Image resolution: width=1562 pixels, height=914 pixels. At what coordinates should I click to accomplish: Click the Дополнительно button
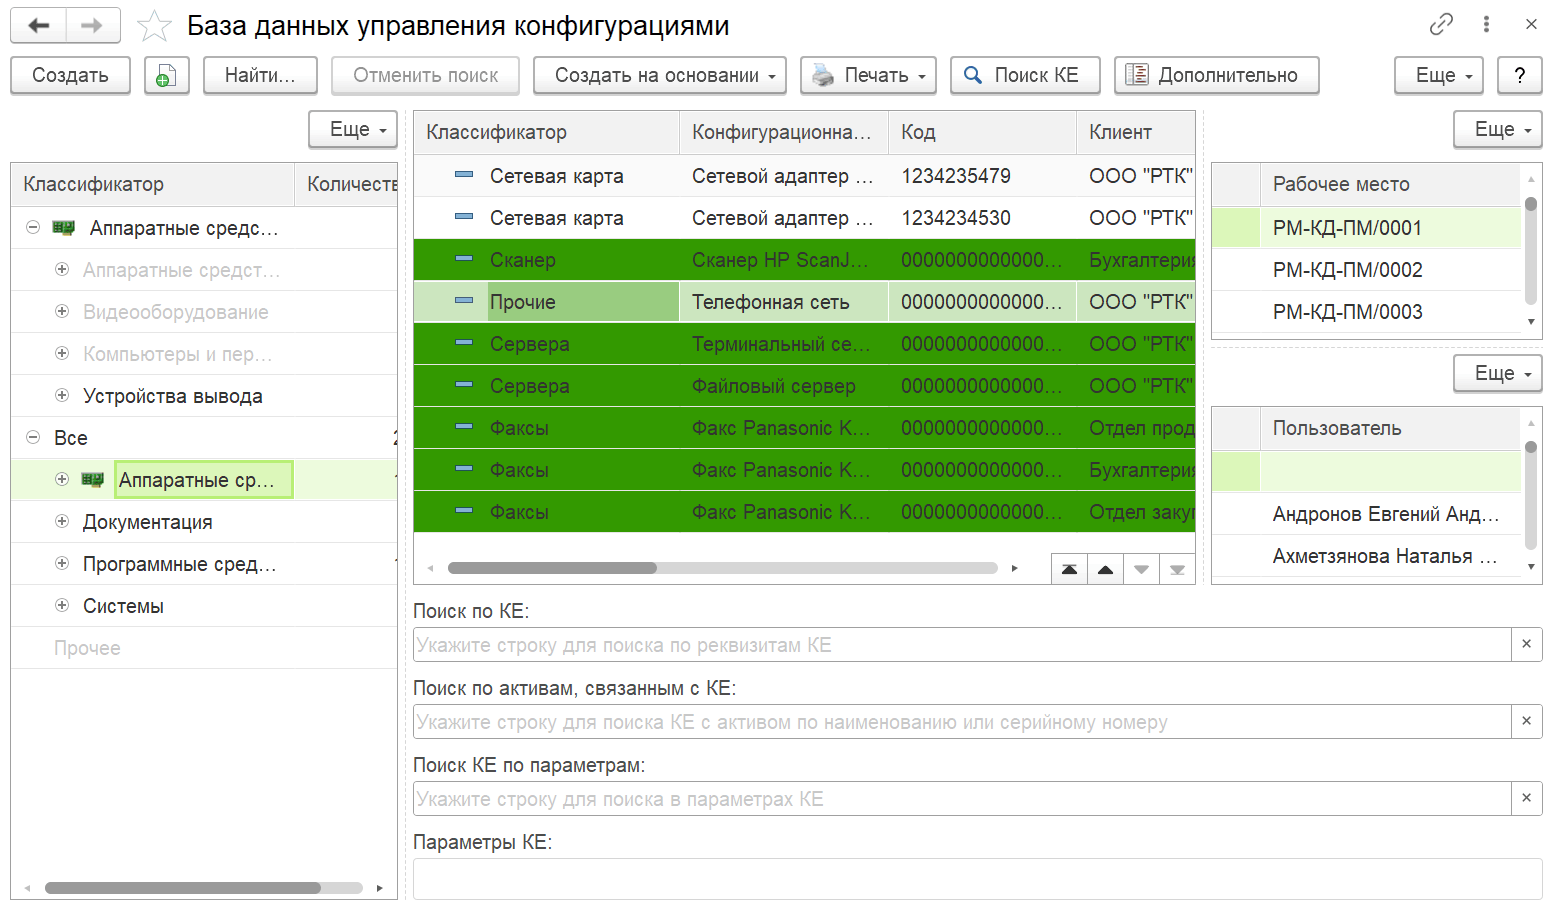click(x=1217, y=75)
